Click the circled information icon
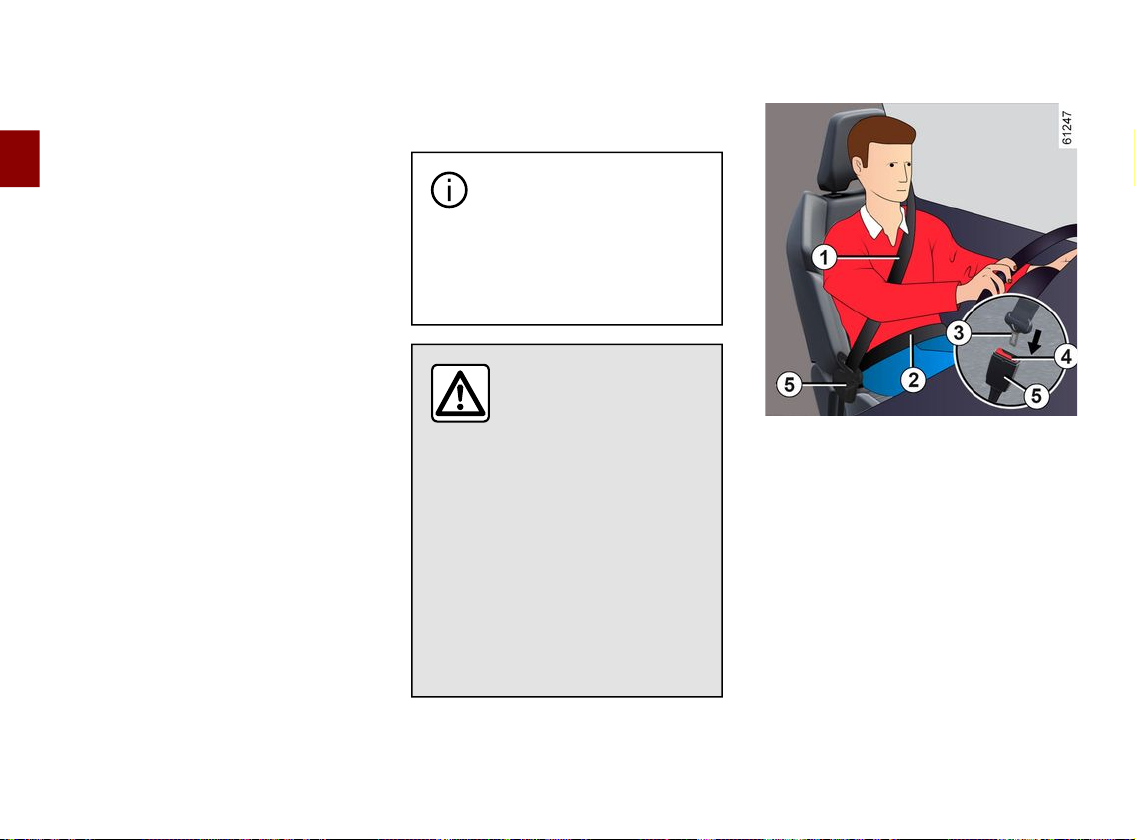Screen dimensions: 1135x840 (x=450, y=190)
